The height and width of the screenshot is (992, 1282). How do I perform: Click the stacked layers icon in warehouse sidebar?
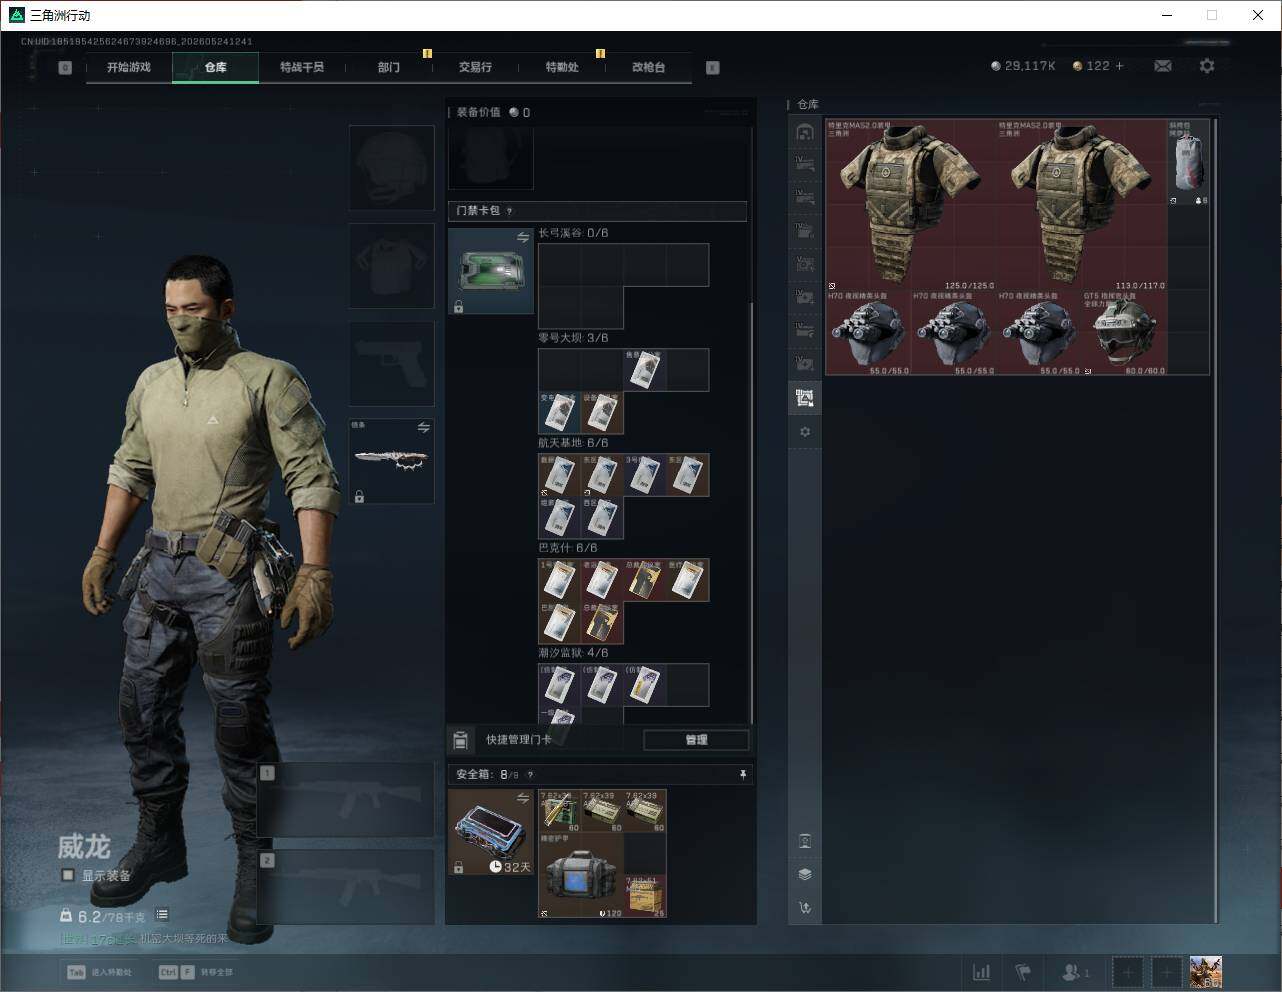[x=805, y=874]
